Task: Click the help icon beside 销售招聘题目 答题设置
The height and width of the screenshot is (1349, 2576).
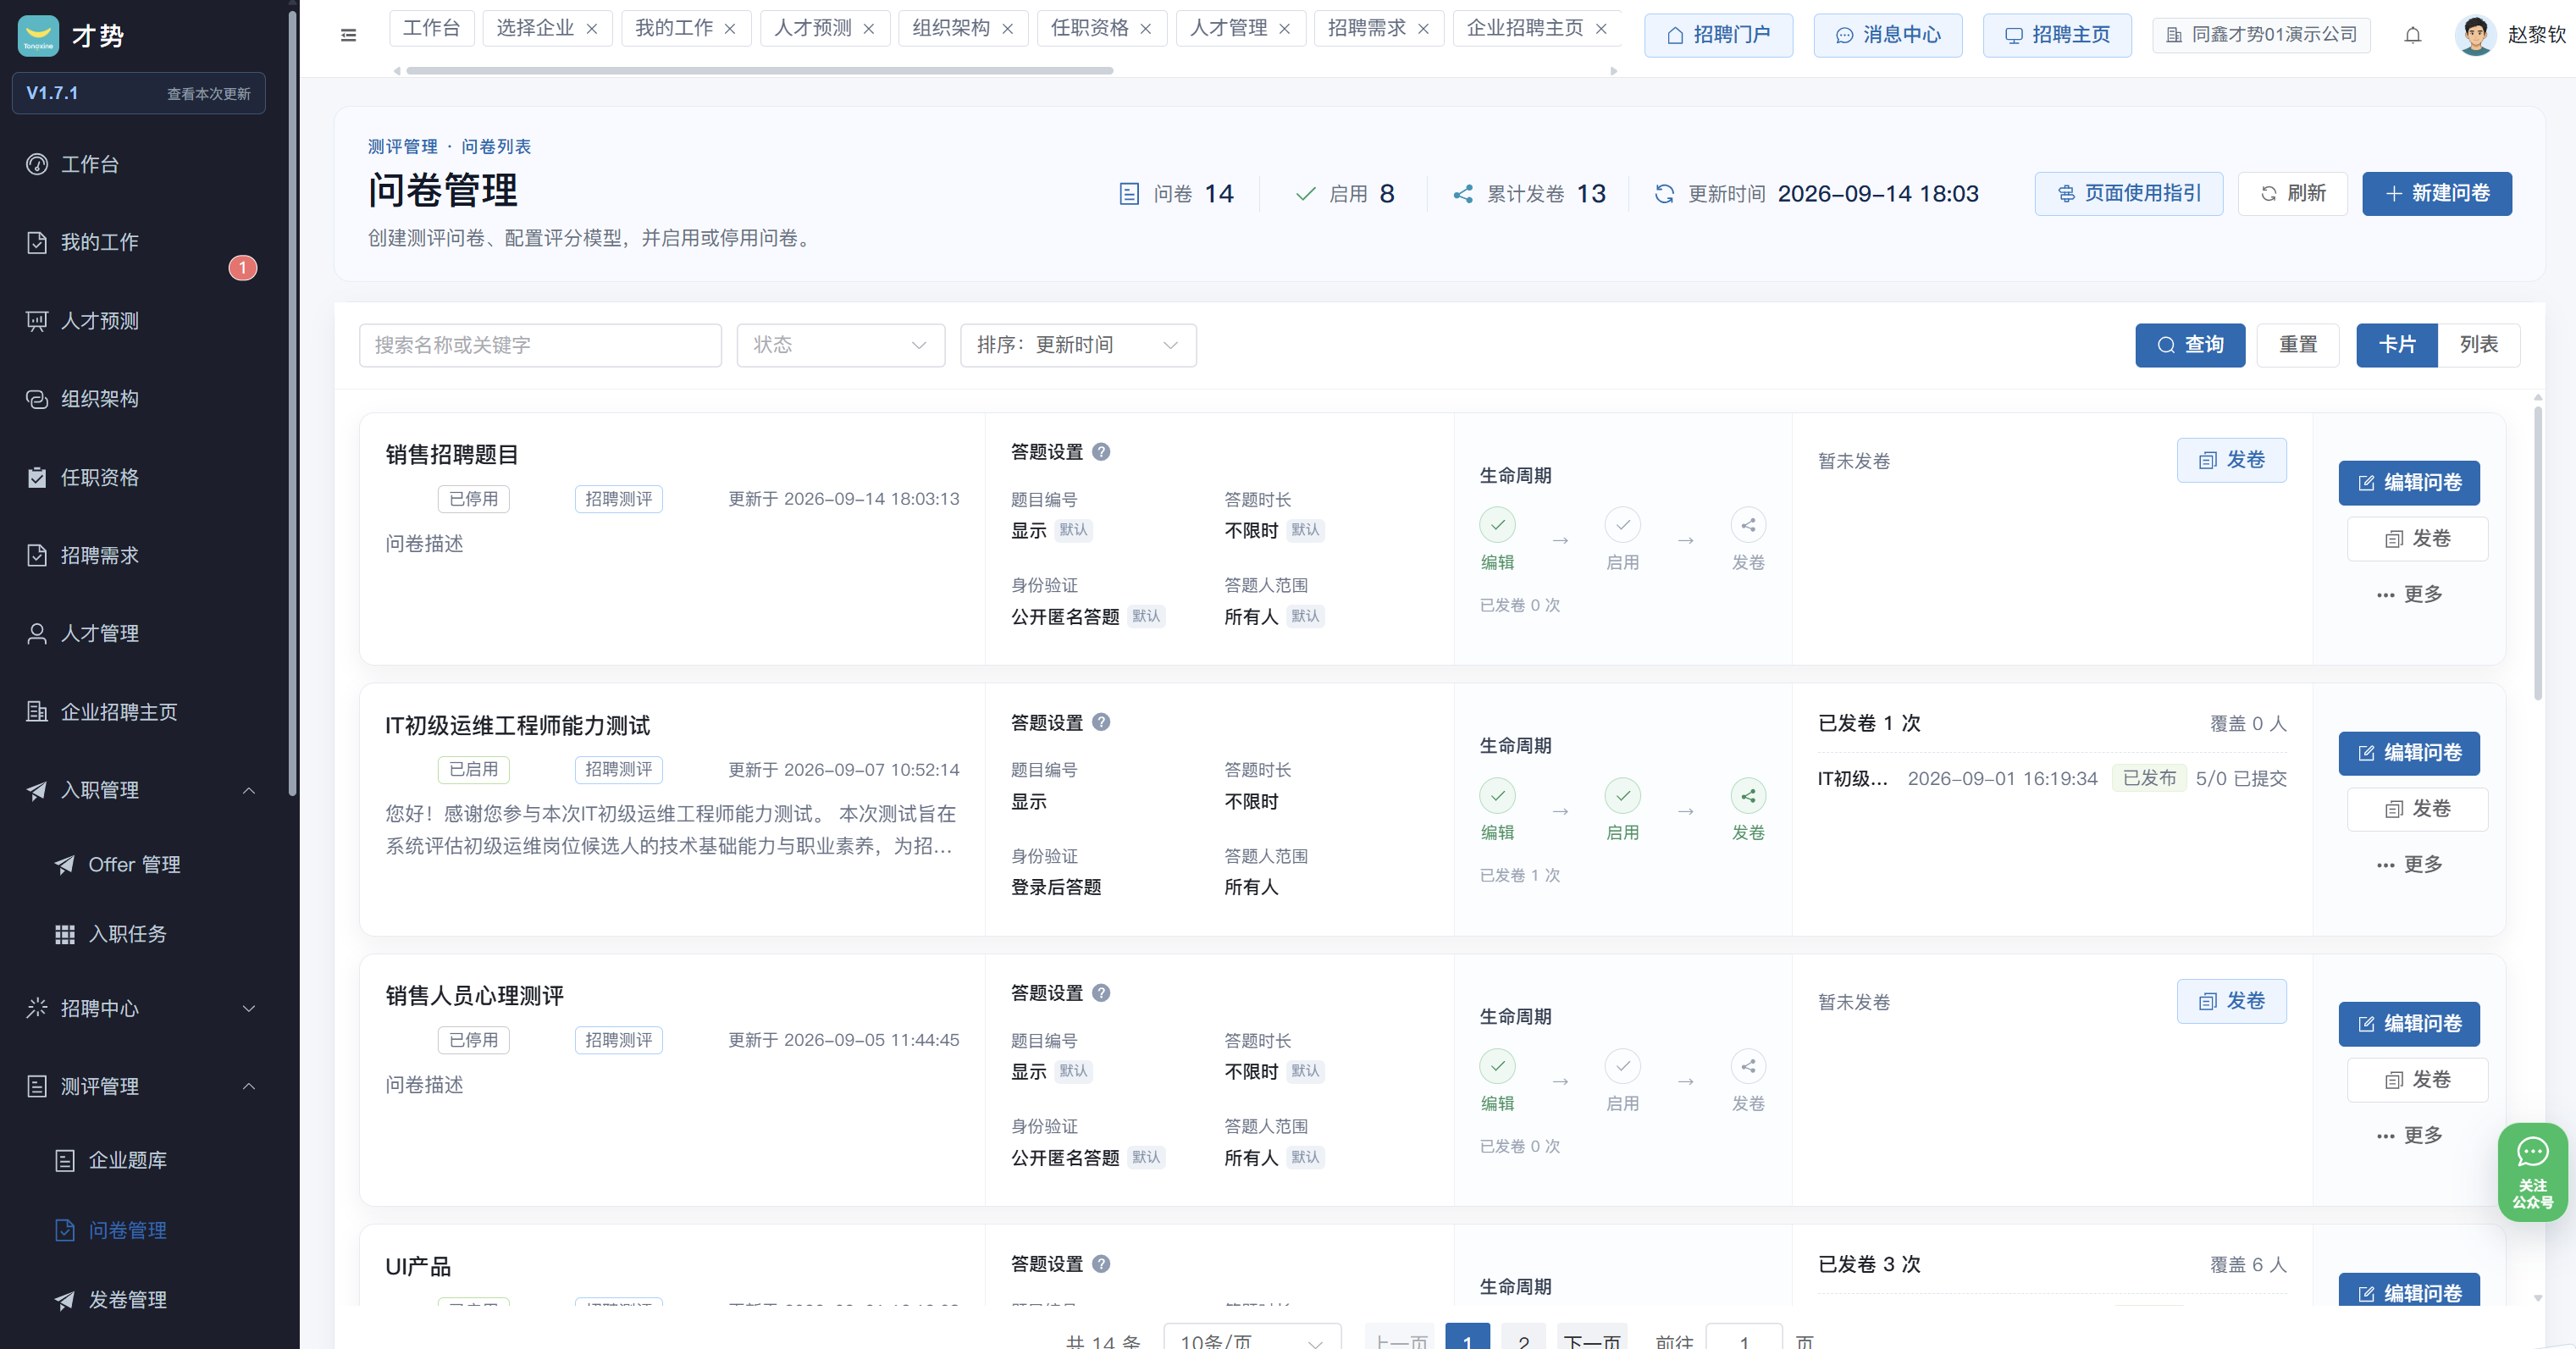Action: 1101,452
